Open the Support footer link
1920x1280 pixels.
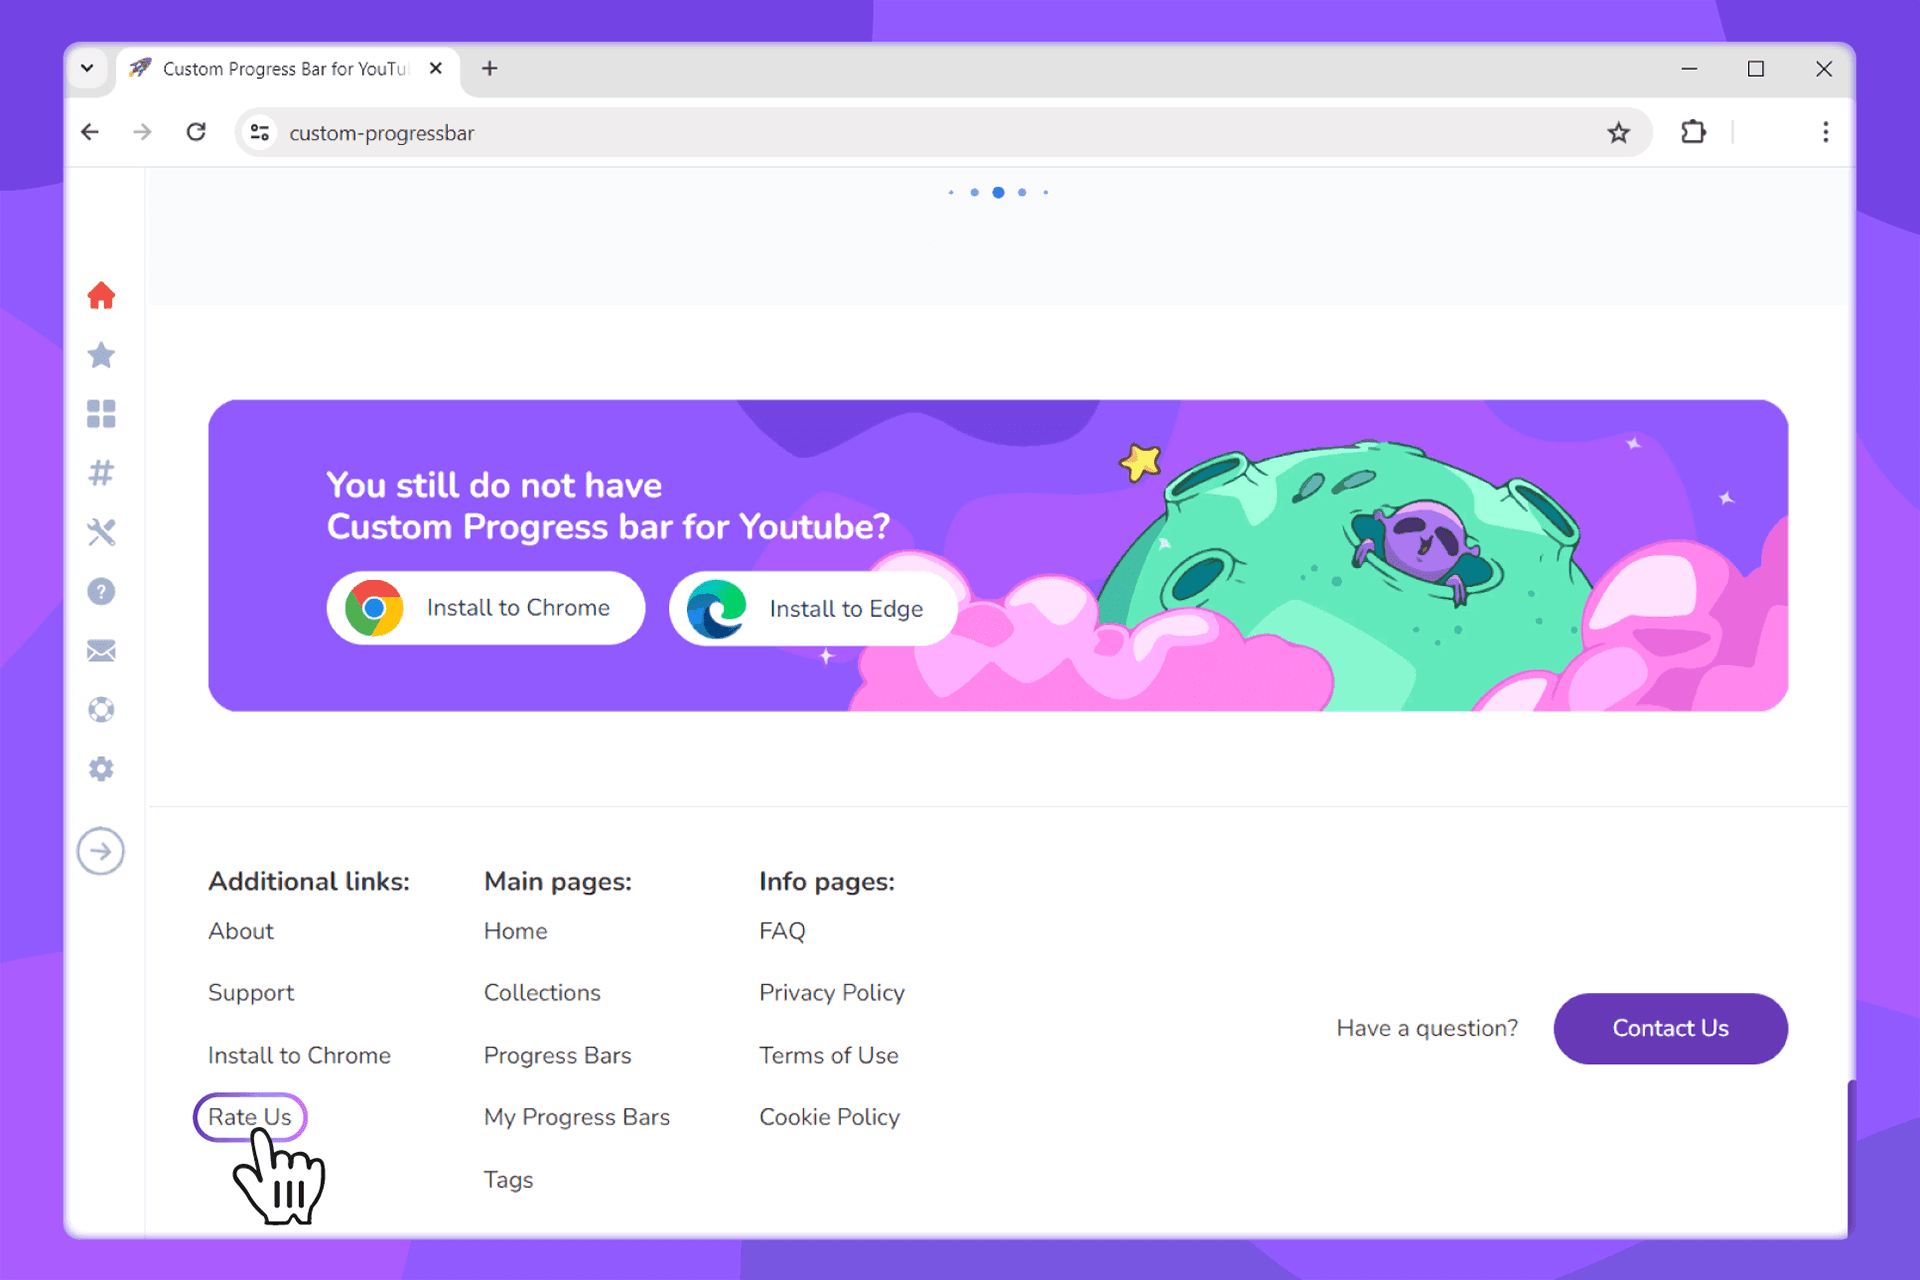[251, 993]
